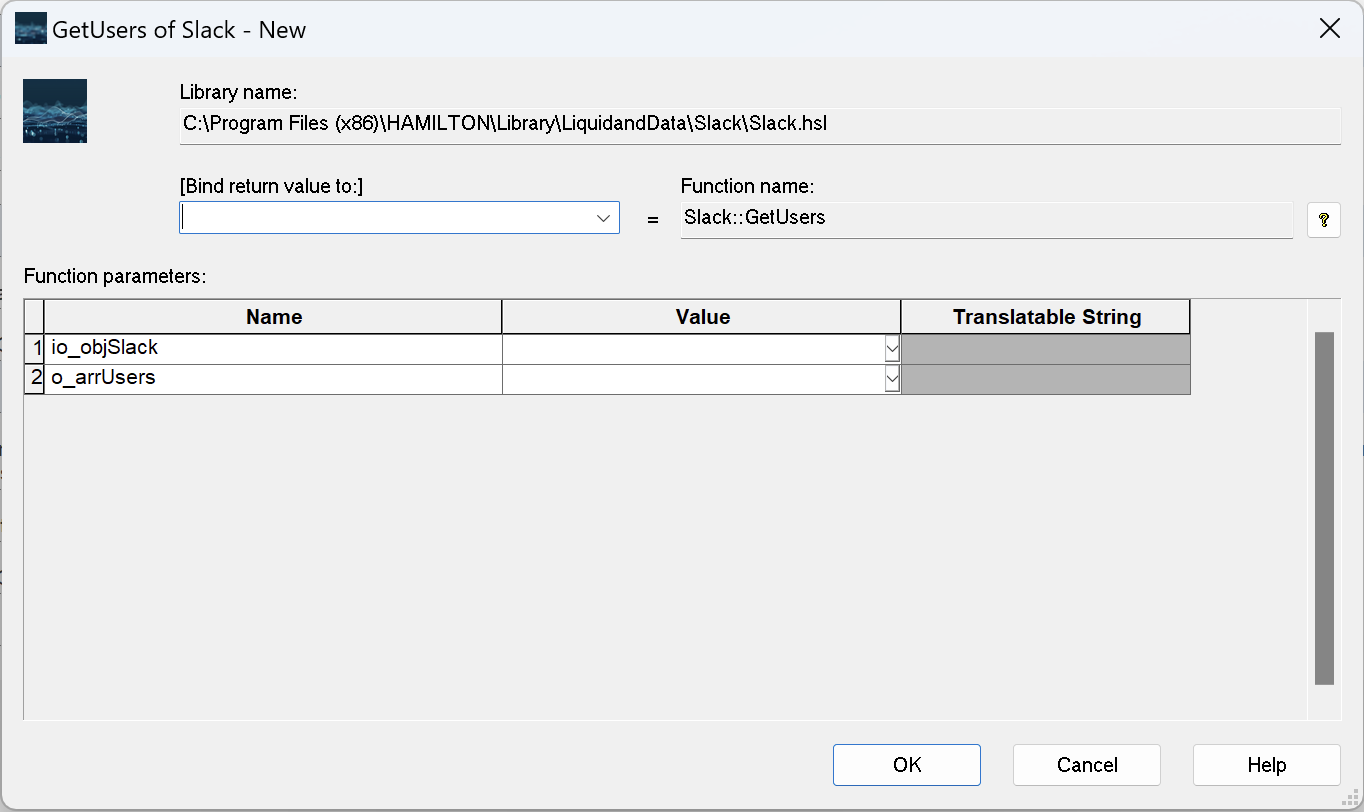Open value dropdown for o_arrUsers

click(892, 379)
